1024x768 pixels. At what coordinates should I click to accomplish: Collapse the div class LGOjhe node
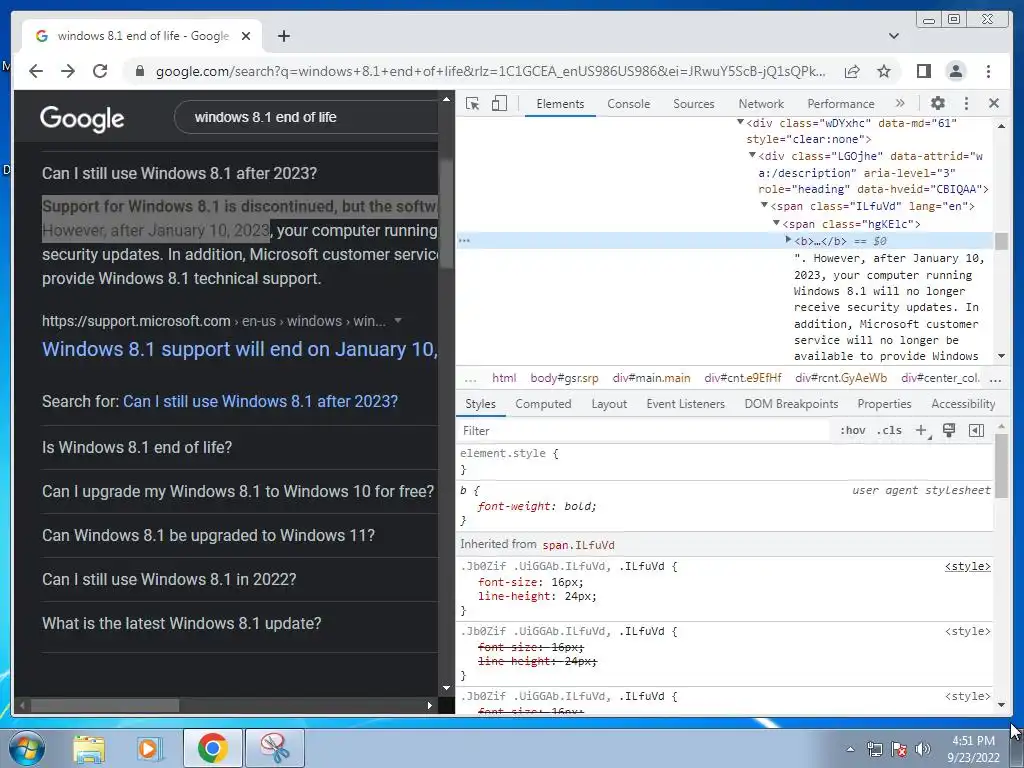coord(752,155)
